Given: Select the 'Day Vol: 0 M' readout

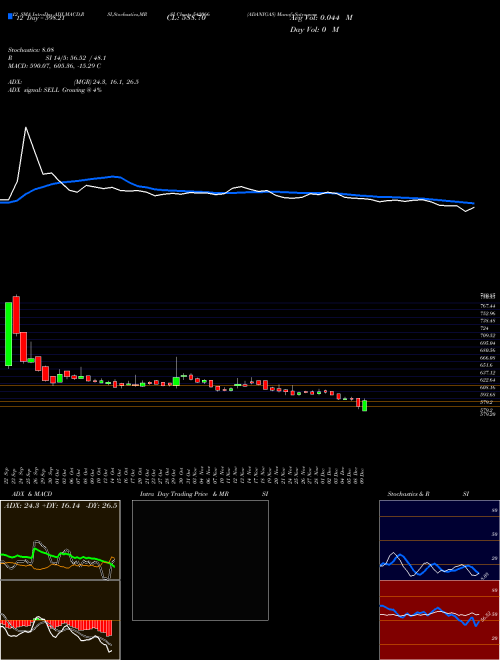Looking at the screenshot, I should point(314,30).
